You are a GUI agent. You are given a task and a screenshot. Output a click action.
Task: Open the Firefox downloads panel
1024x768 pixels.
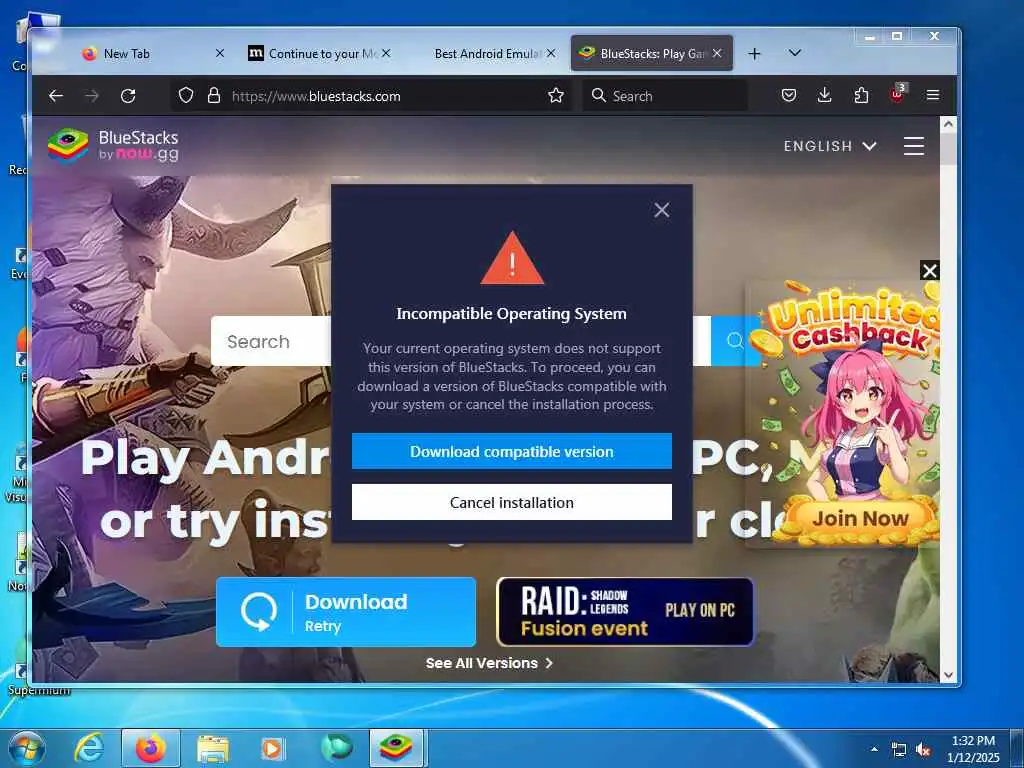tap(825, 96)
